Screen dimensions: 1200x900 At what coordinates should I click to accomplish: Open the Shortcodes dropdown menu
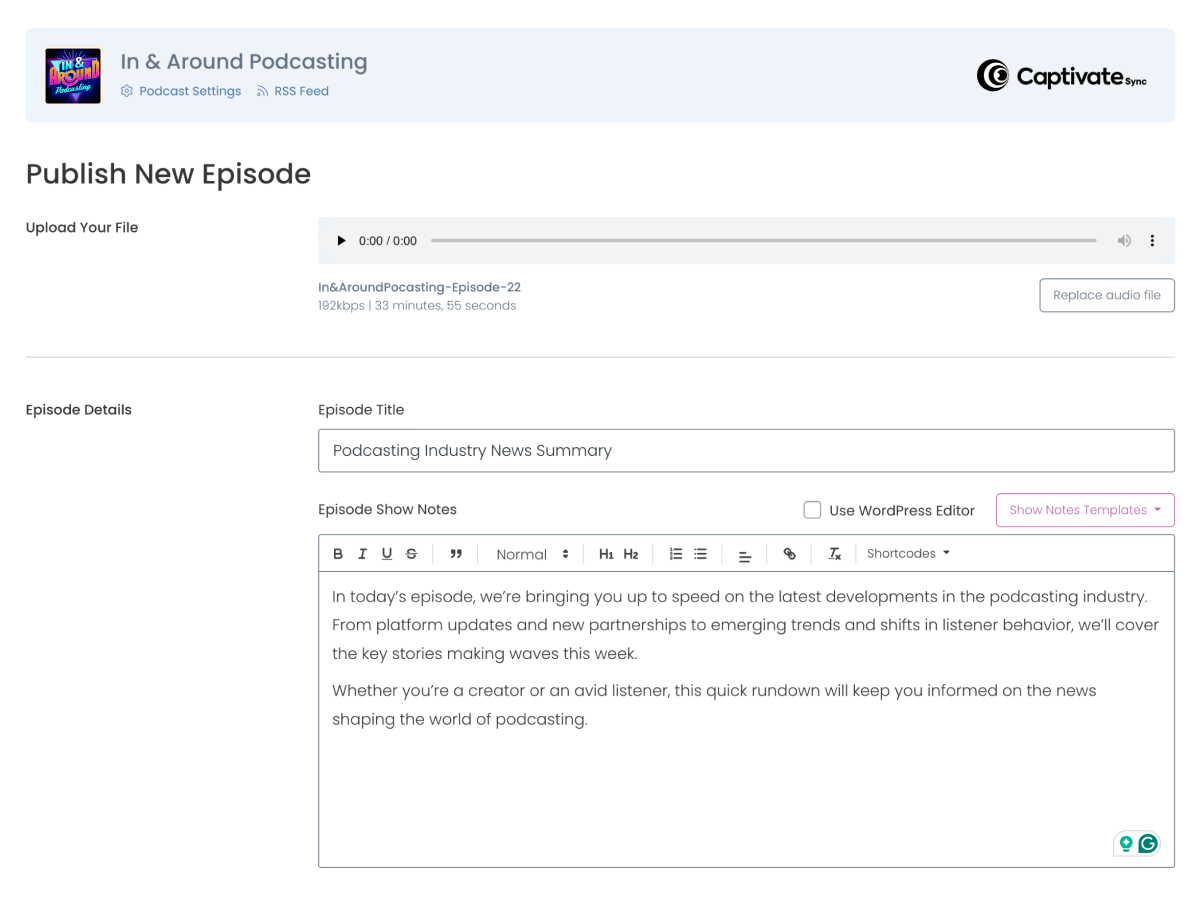coord(908,554)
